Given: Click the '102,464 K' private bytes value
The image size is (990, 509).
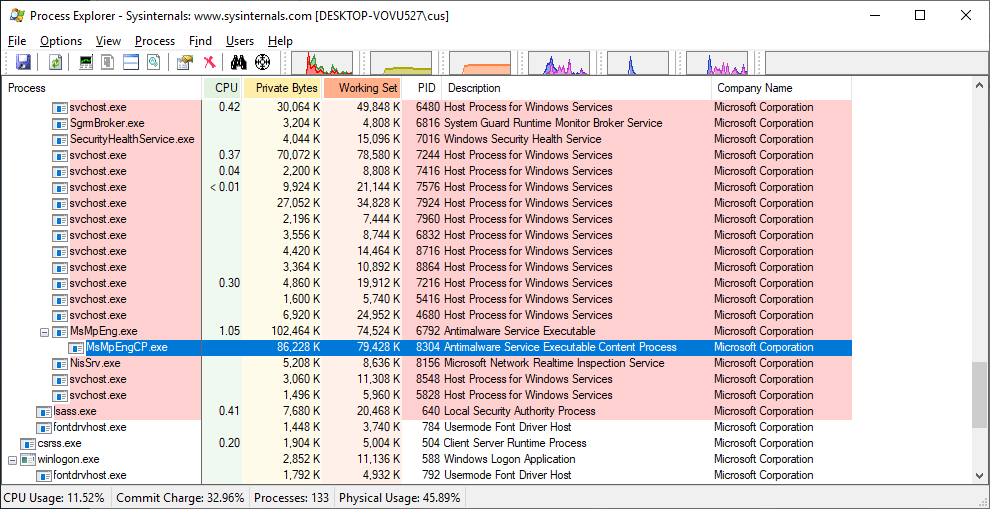Looking at the screenshot, I should pyautogui.click(x=295, y=332).
